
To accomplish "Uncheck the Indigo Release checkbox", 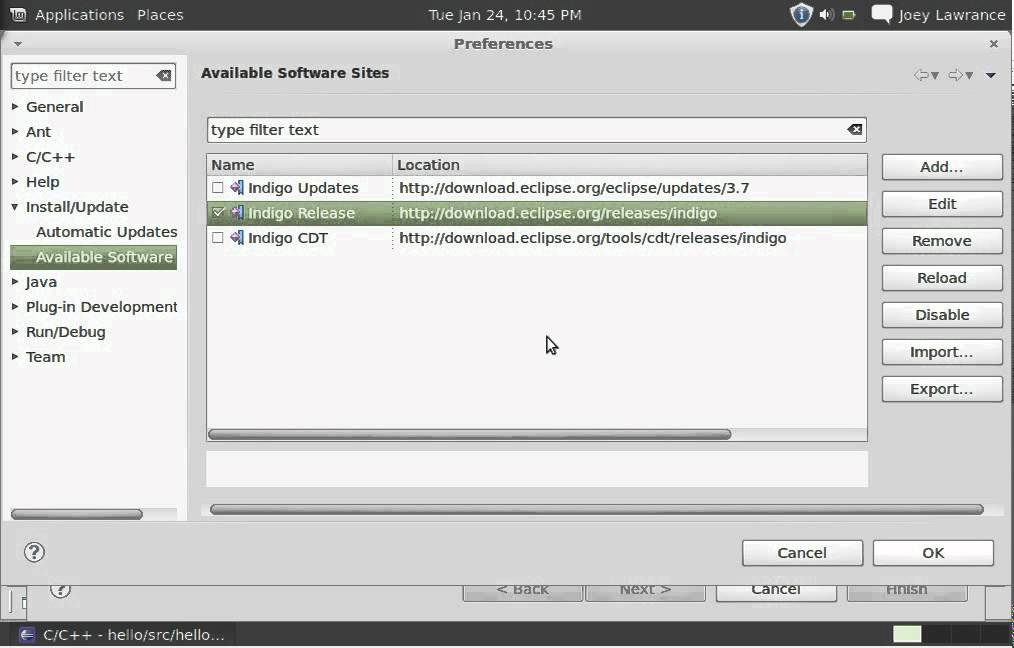I will pyautogui.click(x=218, y=213).
